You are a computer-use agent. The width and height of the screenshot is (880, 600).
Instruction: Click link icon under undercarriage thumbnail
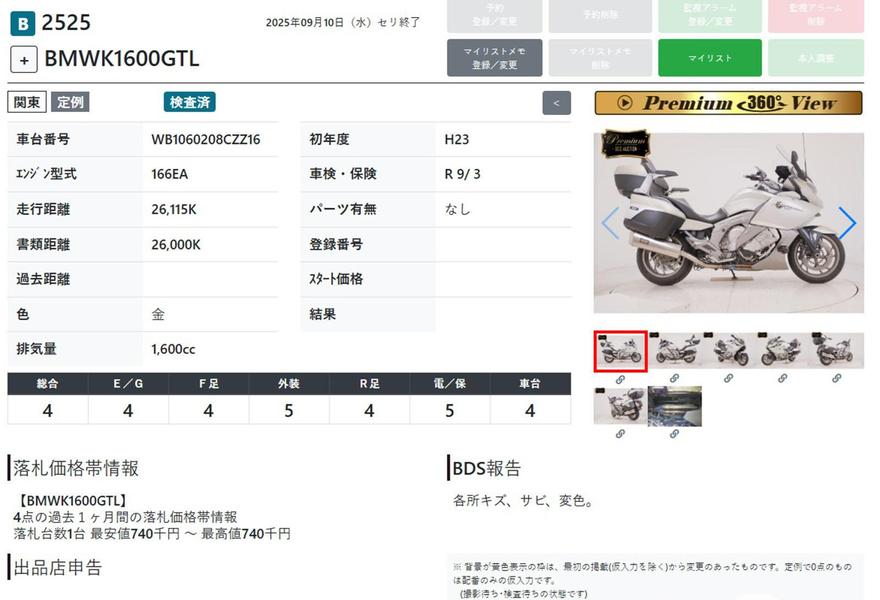tap(674, 433)
